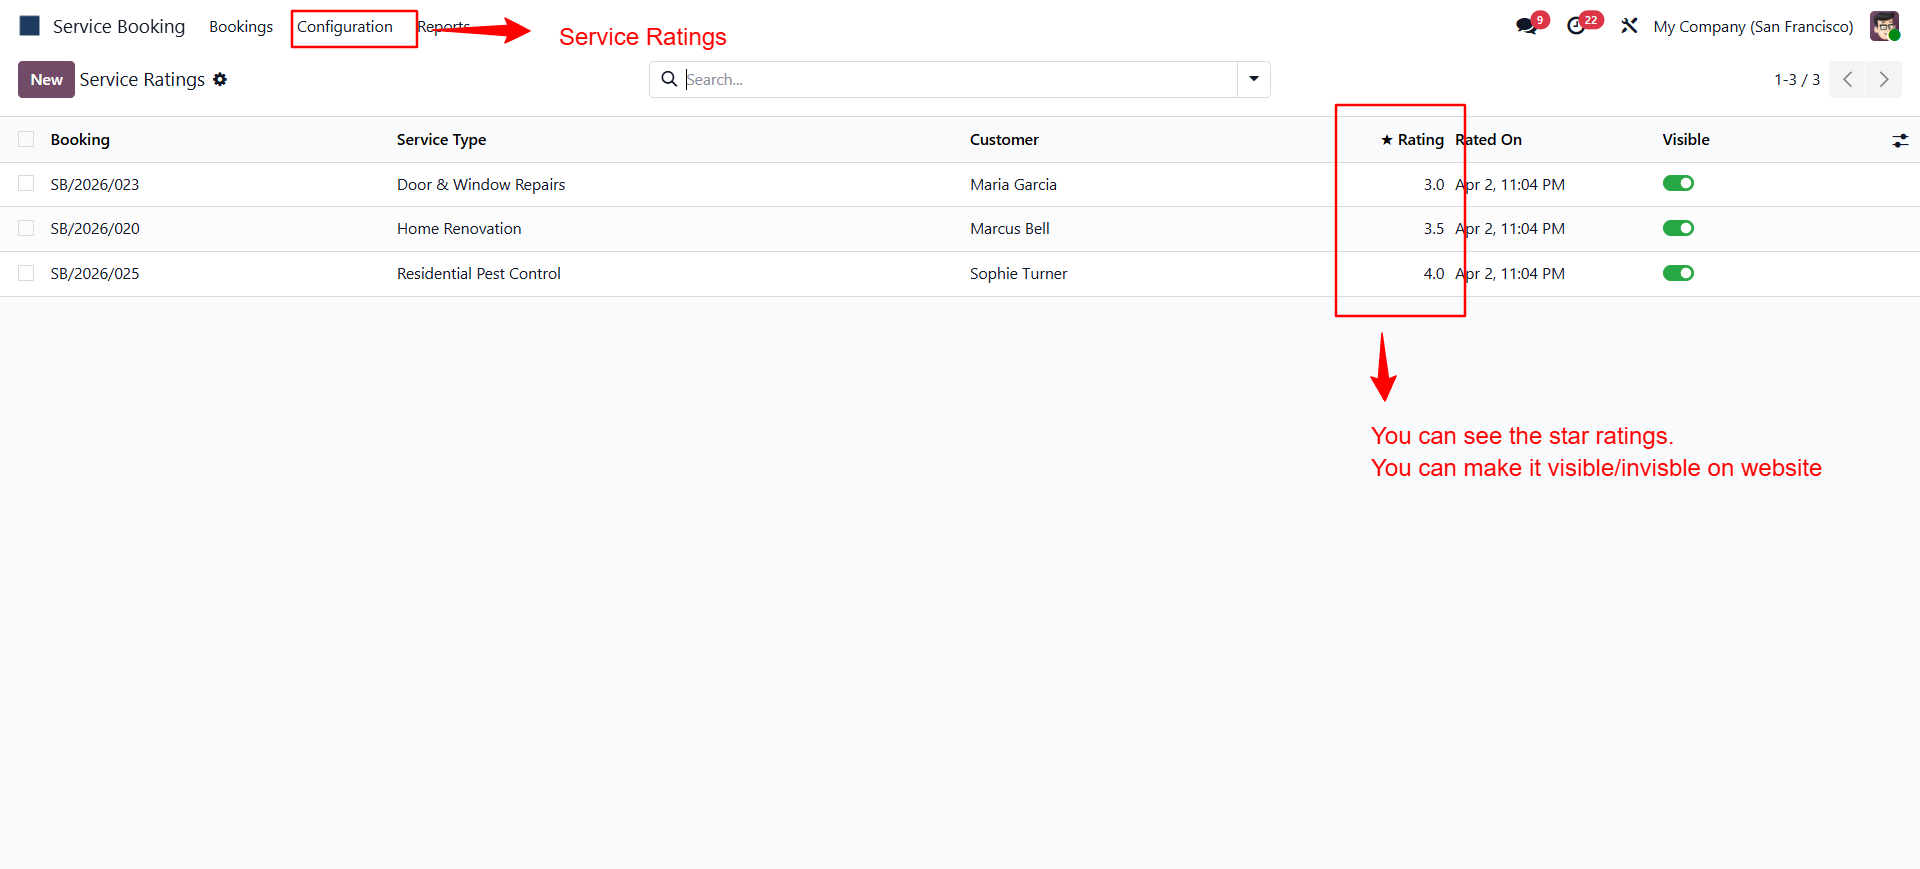Toggle visibility for Maria Garcia's rating

pos(1678,183)
